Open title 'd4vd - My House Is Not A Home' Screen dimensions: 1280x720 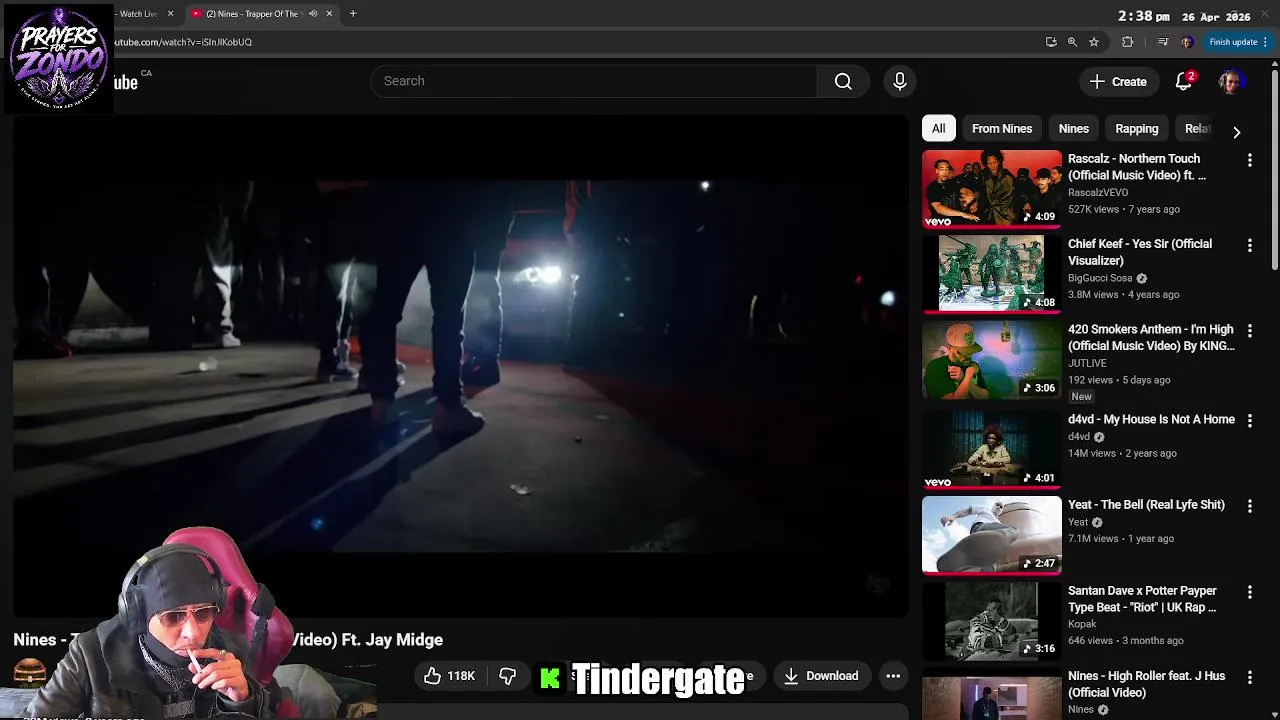pyautogui.click(x=1151, y=419)
